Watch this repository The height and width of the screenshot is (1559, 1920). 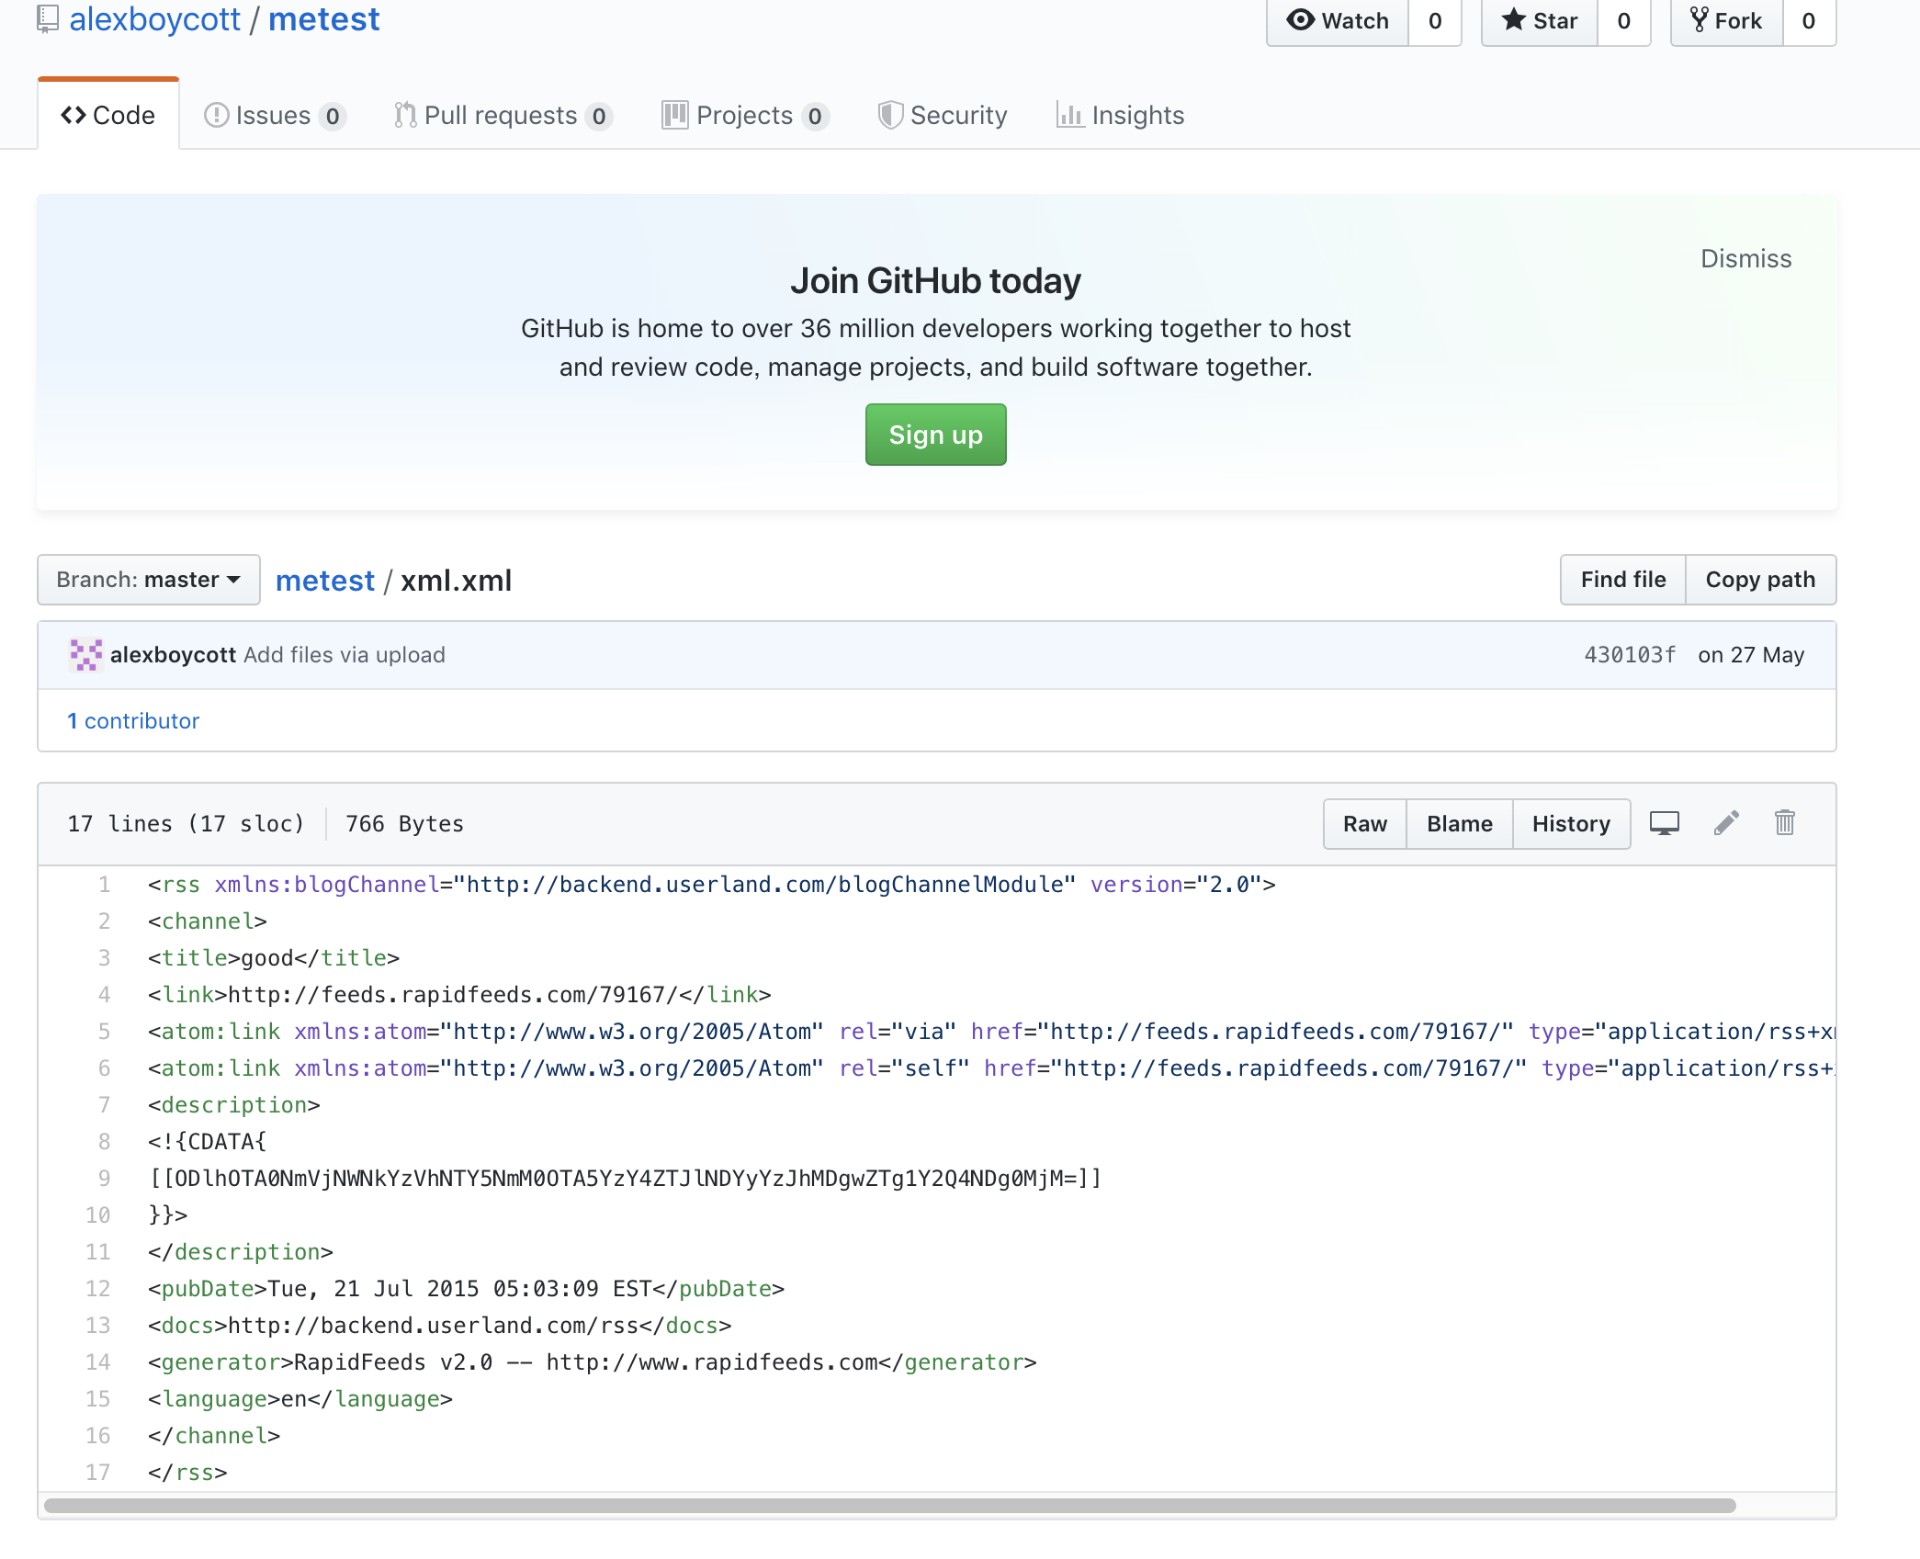[x=1338, y=21]
